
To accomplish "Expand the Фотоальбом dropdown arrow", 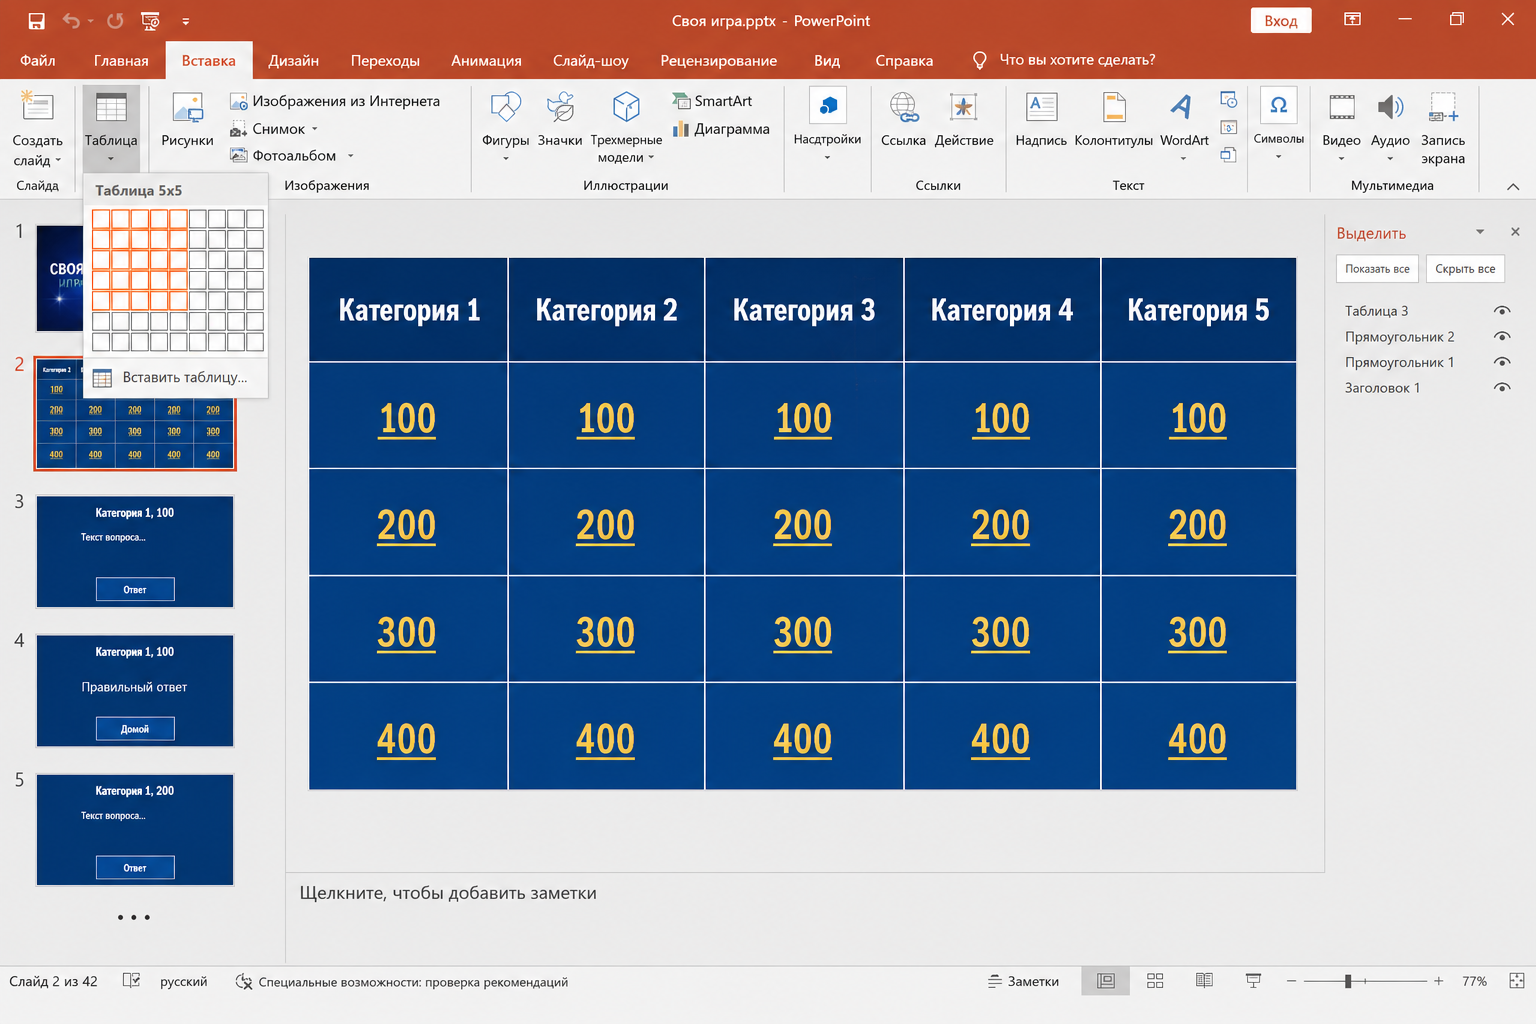I will point(350,156).
